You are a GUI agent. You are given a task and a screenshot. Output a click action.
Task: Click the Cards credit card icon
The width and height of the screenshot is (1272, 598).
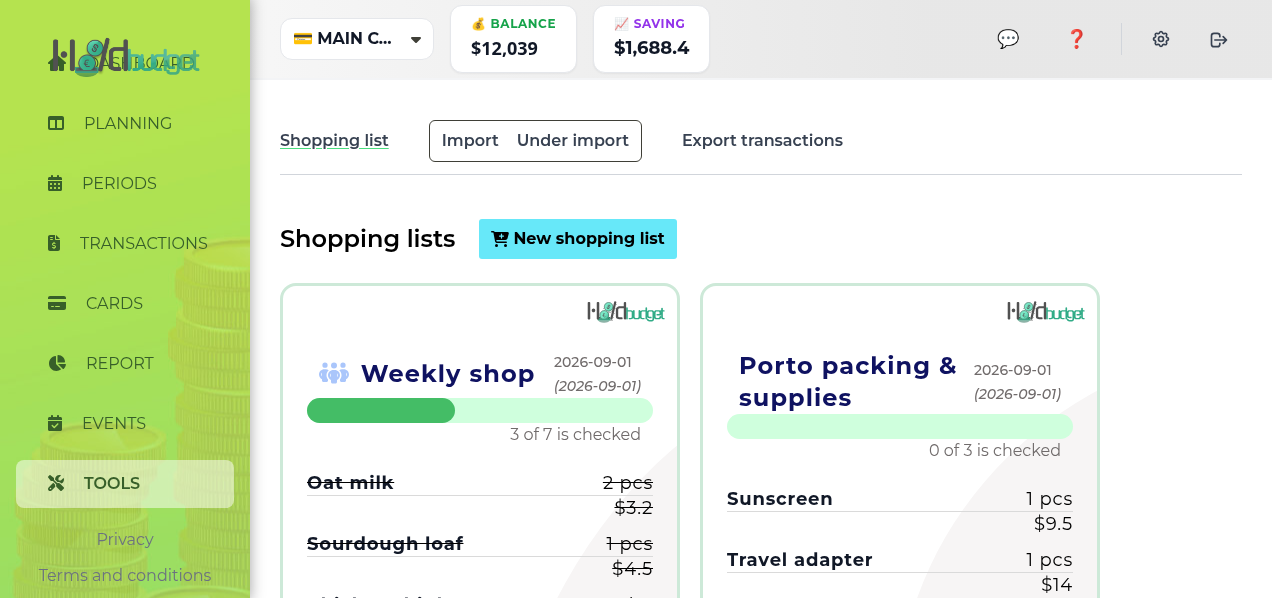(x=57, y=303)
